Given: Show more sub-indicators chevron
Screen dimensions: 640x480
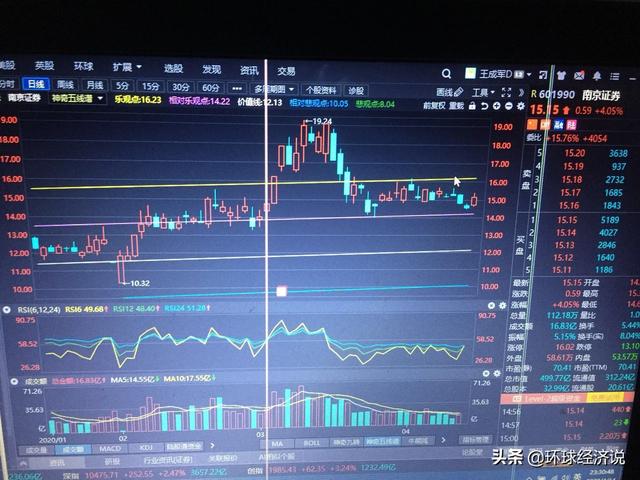Looking at the screenshot, I should click(212, 445).
